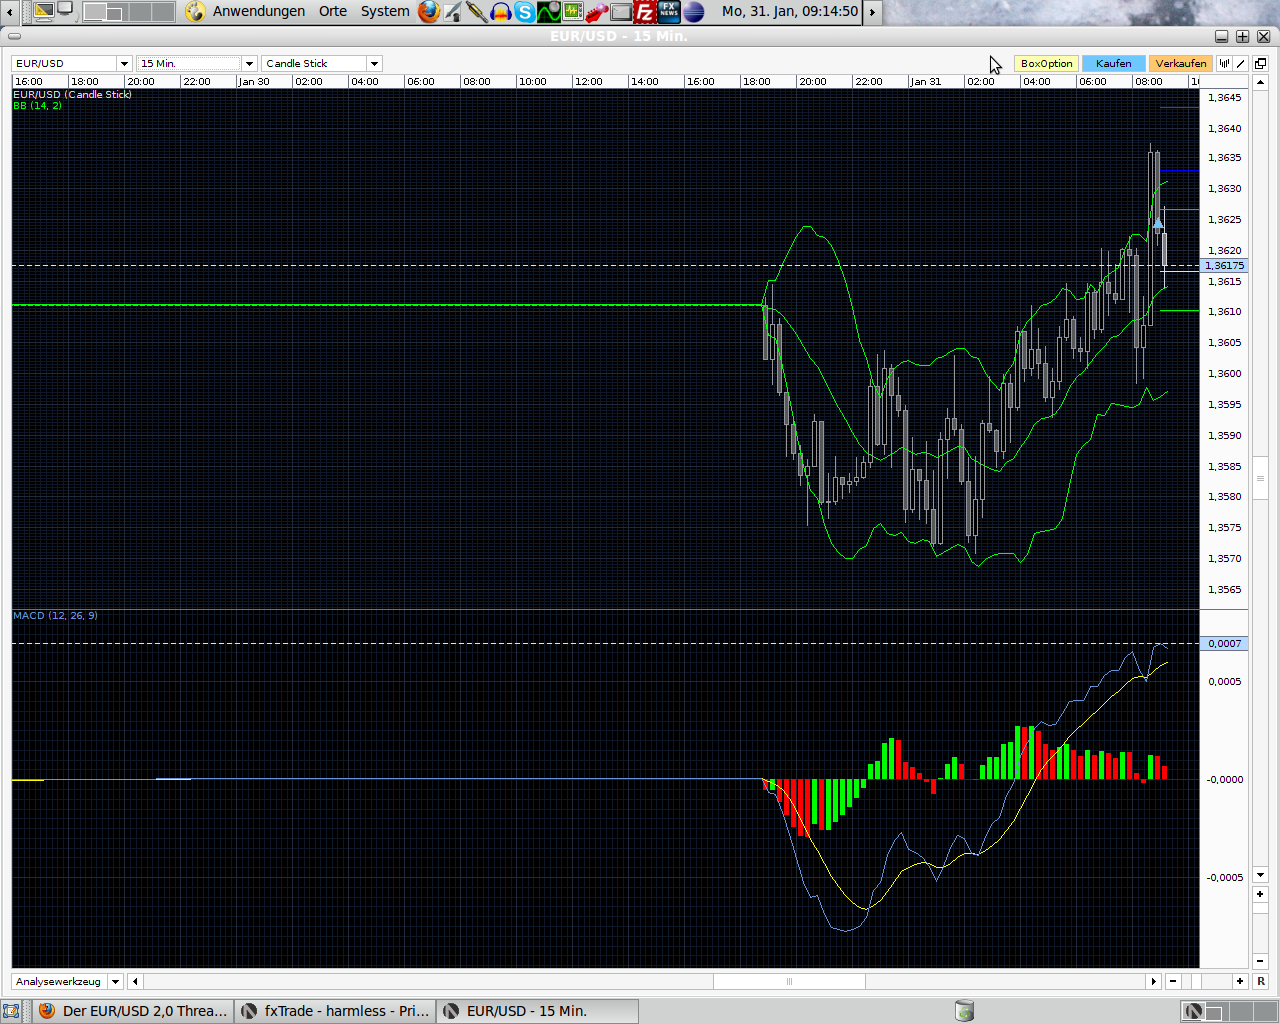The width and height of the screenshot is (1280, 1024).
Task: Open the Candle Stick chart type dropdown
Action: point(373,63)
